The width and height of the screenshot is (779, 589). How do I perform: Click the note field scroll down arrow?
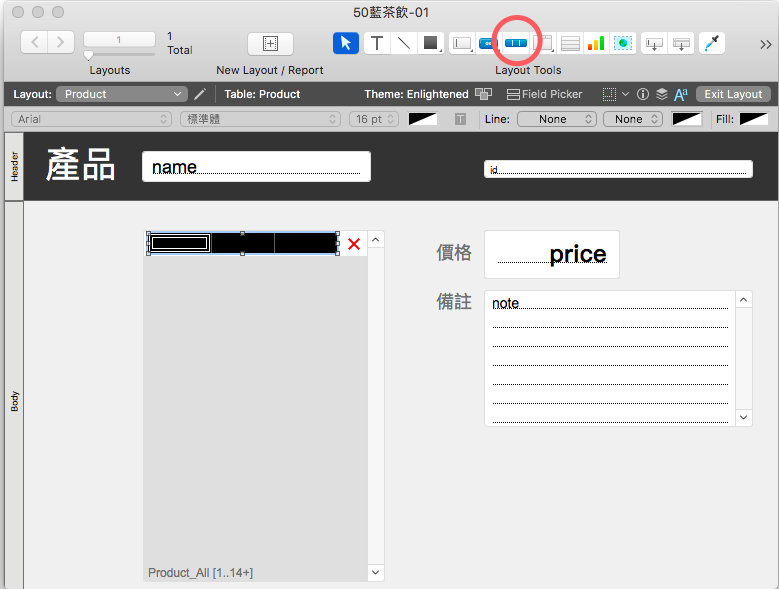point(743,417)
